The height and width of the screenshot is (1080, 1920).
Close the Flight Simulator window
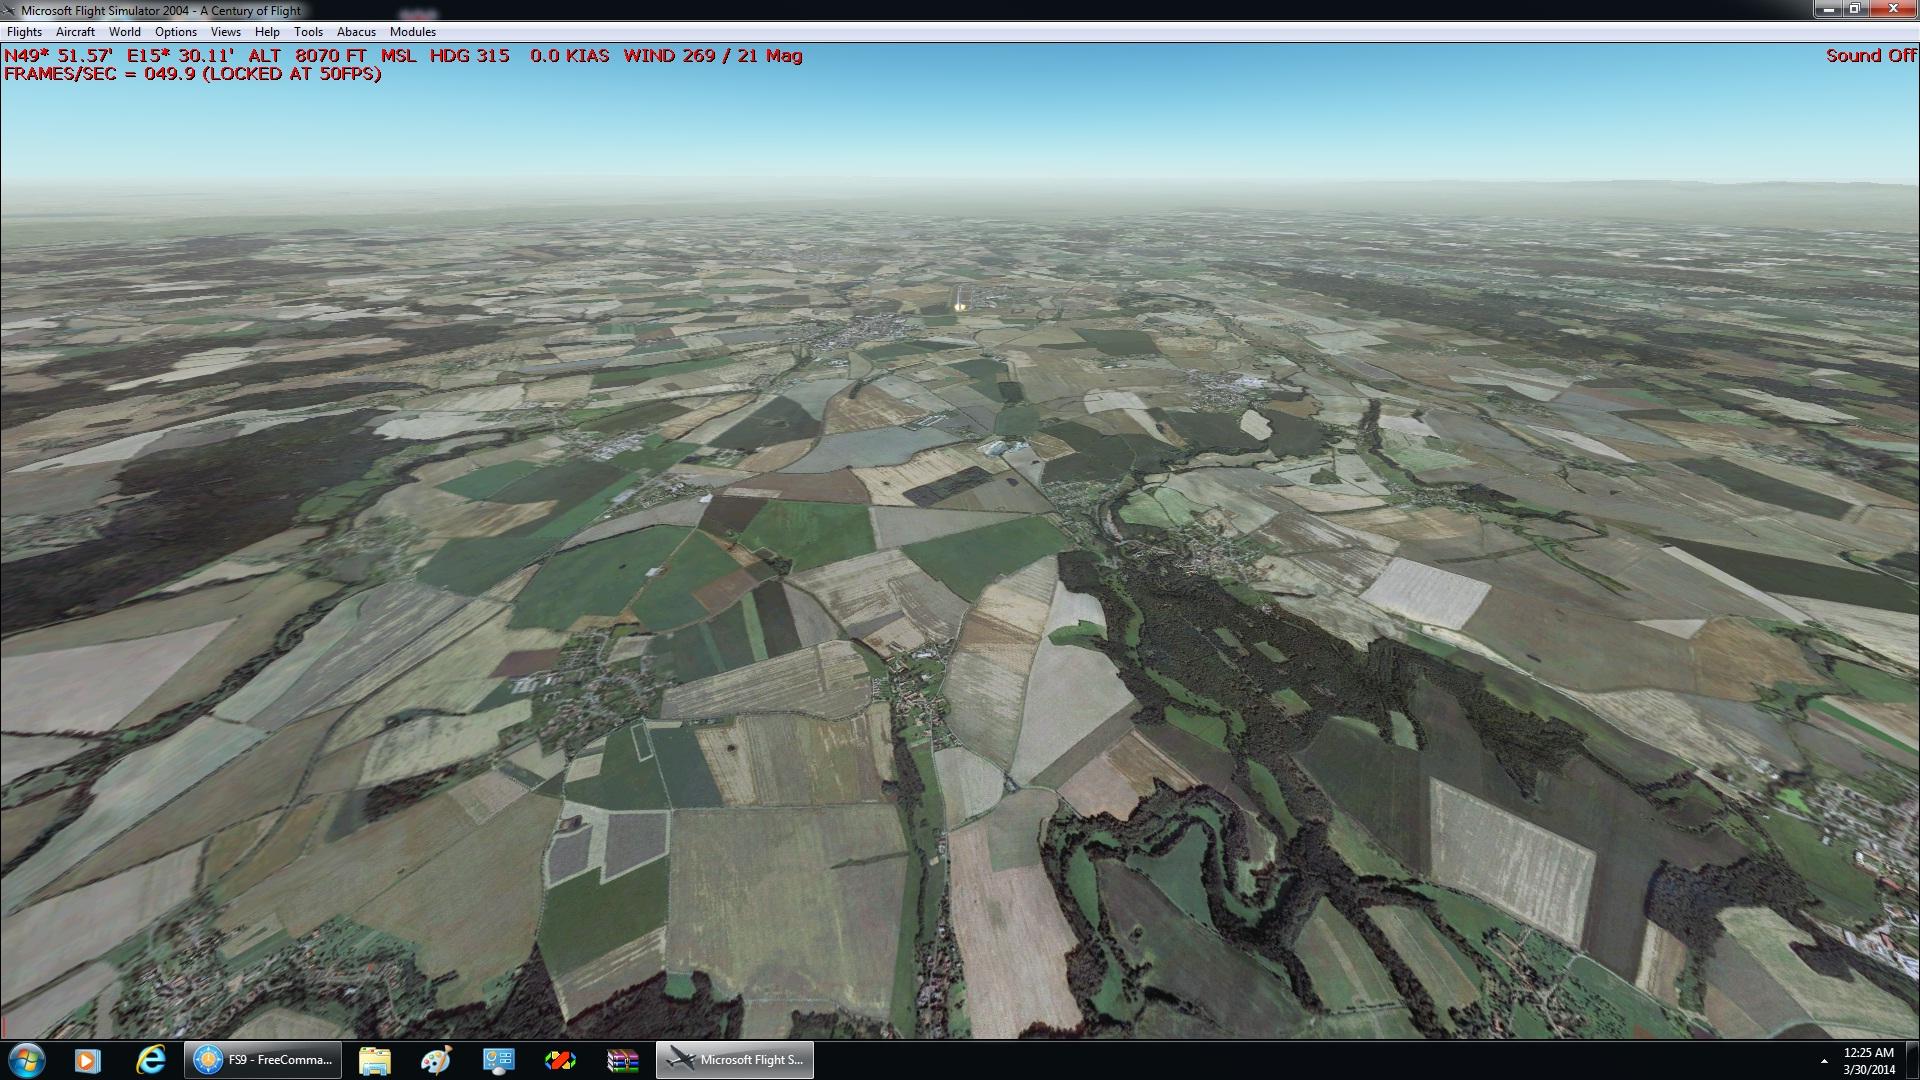point(1893,9)
